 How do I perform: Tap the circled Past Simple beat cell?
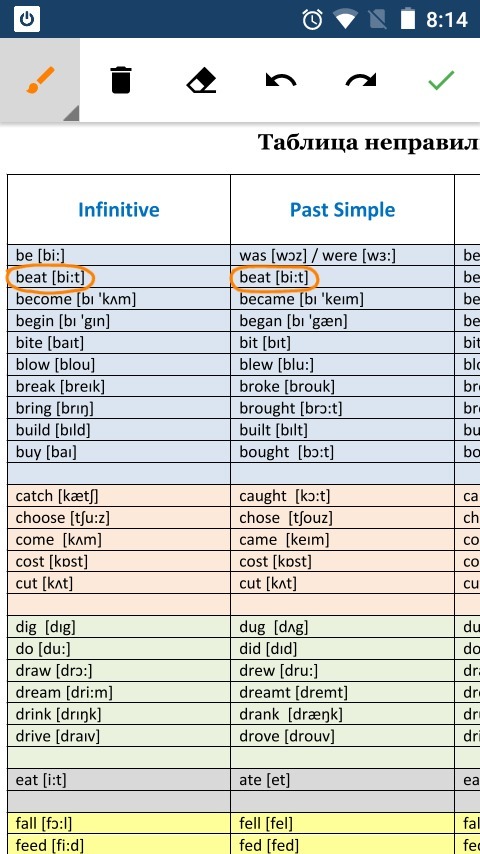[274, 278]
